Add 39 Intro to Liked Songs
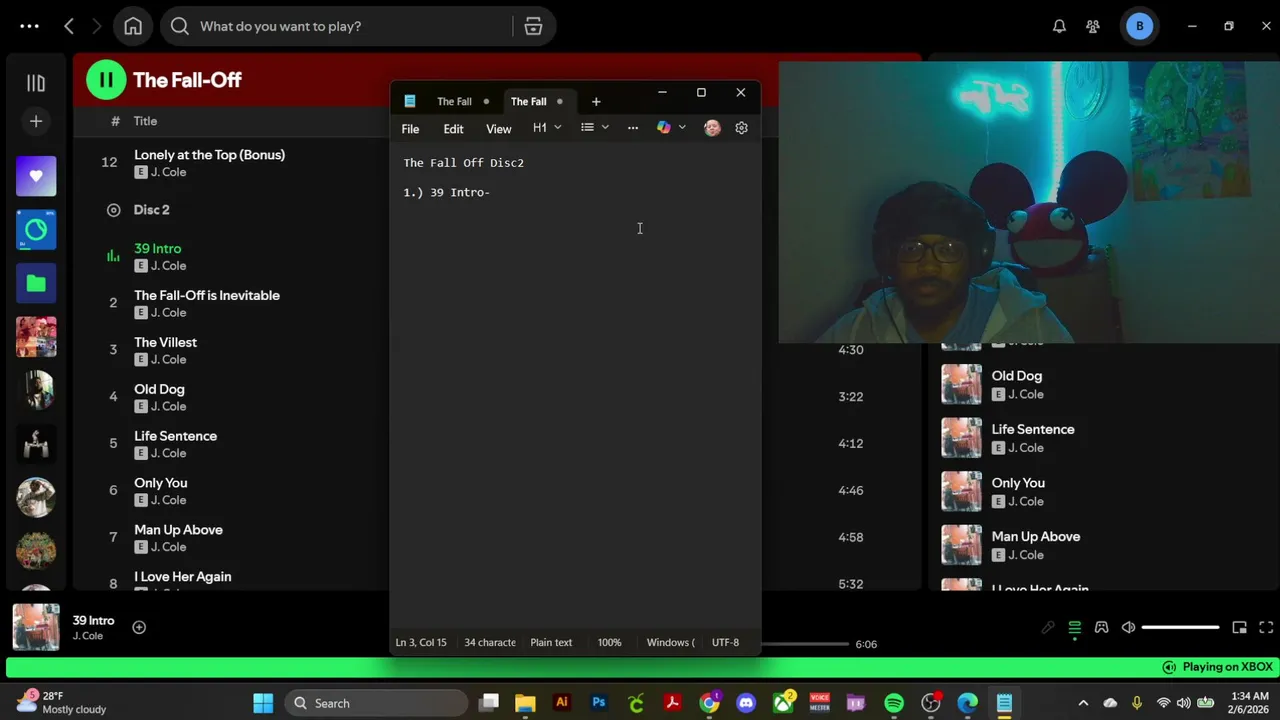This screenshot has width=1280, height=720. tap(139, 628)
